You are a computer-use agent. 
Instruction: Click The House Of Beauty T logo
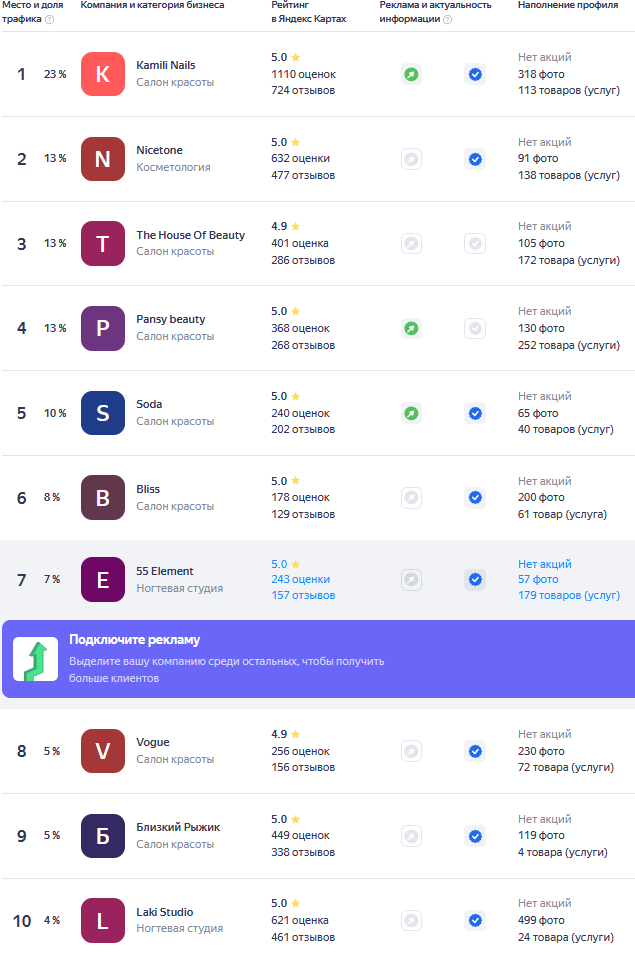[x=102, y=244]
